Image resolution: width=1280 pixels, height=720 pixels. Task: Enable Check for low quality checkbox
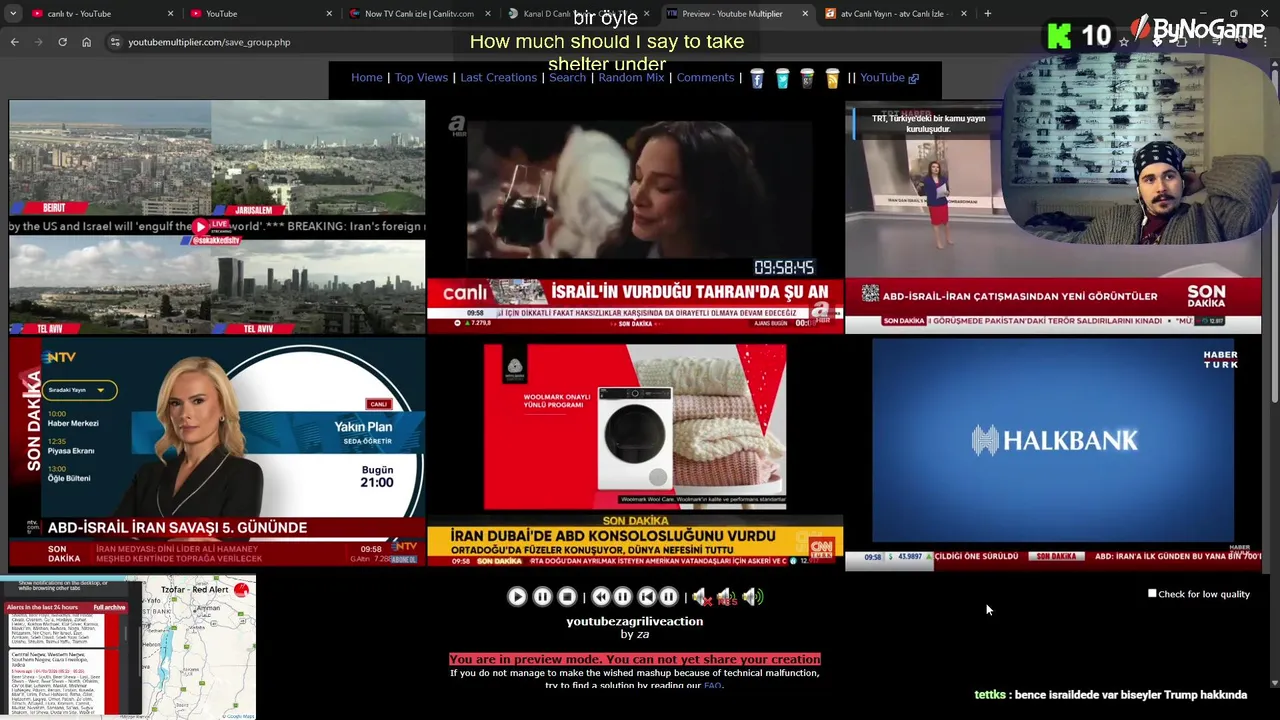pos(1152,594)
